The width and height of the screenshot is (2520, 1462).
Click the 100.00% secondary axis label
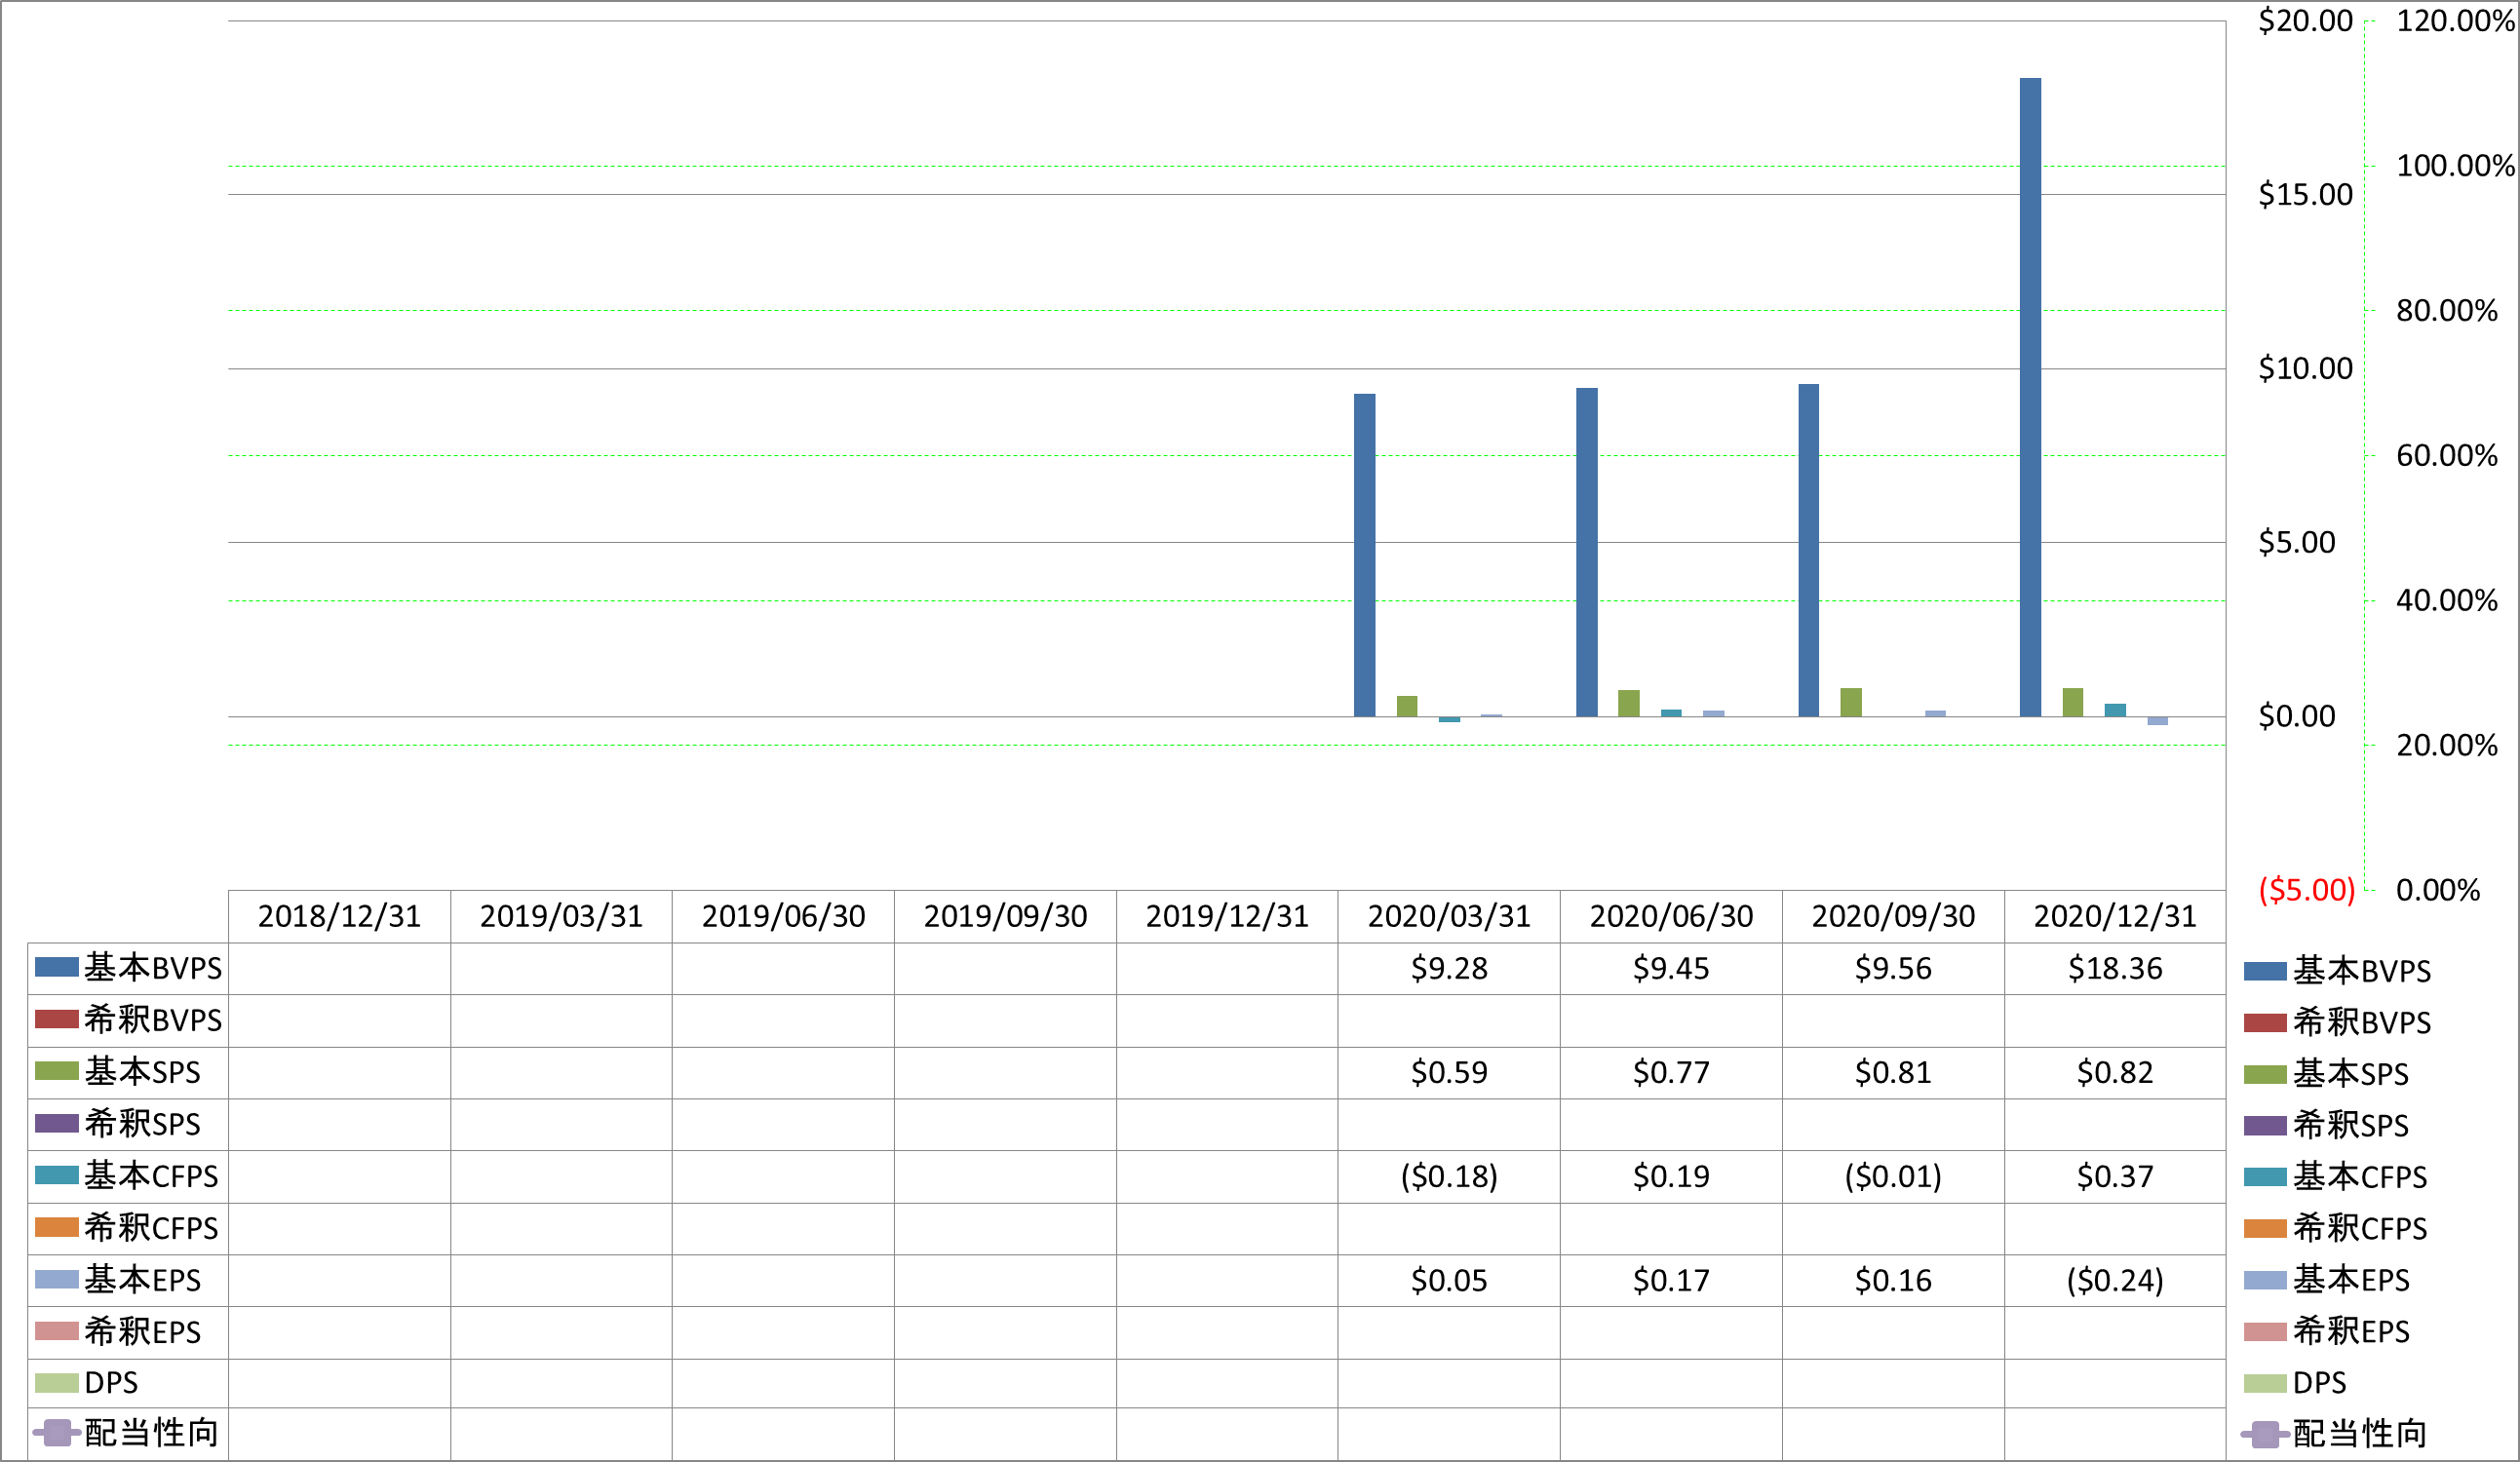(x=2455, y=166)
